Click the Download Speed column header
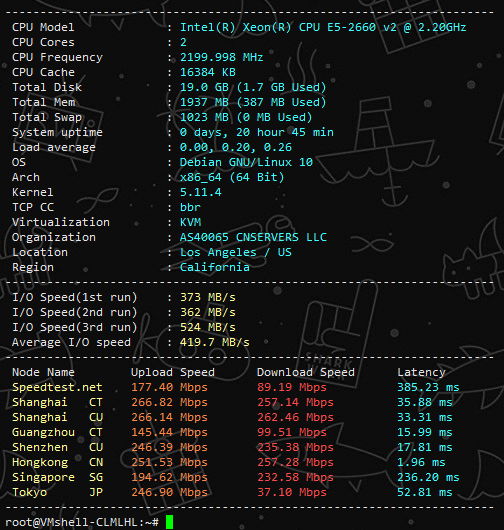Viewport: 504px width, 530px height. 306,372
